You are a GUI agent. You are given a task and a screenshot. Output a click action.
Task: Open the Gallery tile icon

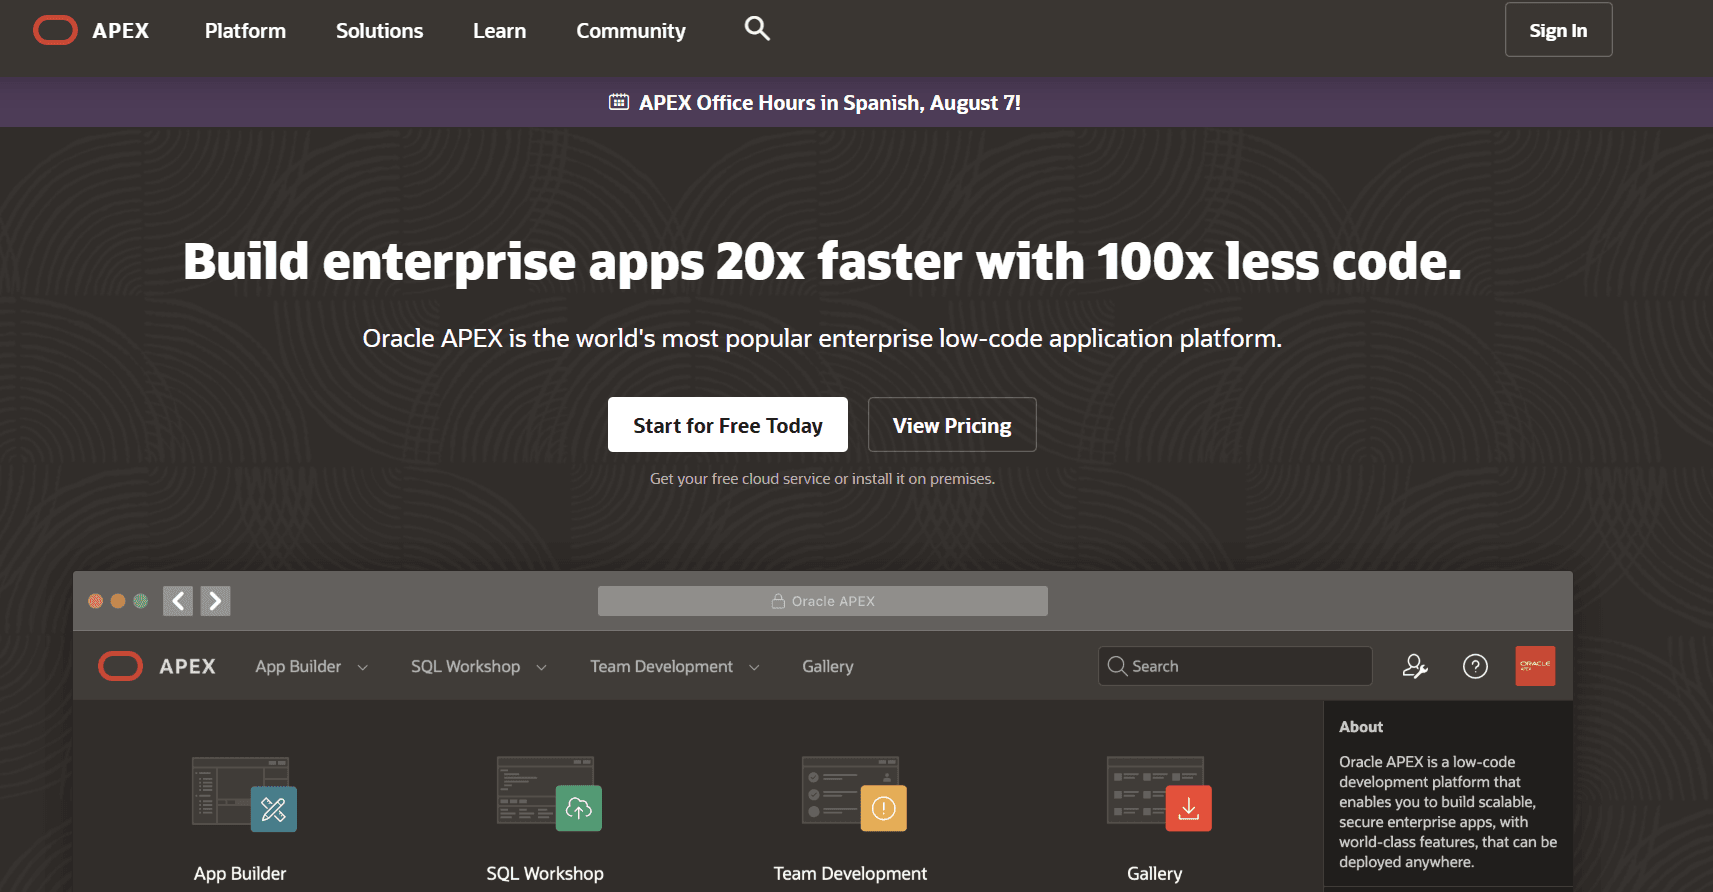click(1159, 794)
